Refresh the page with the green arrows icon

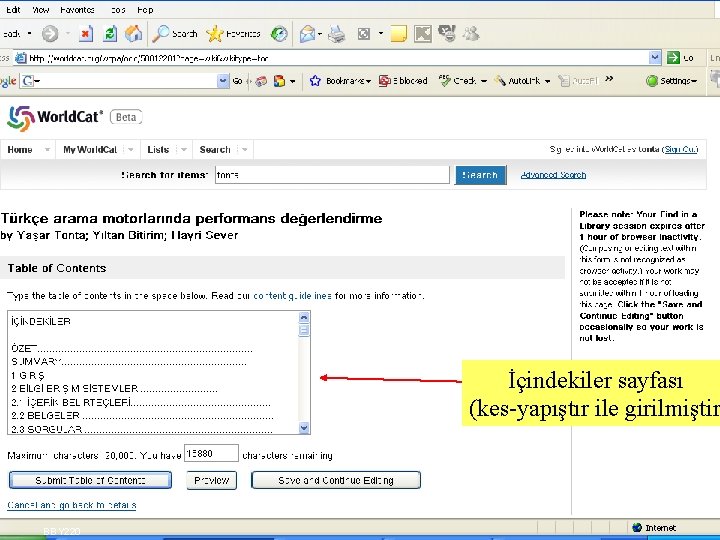(110, 34)
